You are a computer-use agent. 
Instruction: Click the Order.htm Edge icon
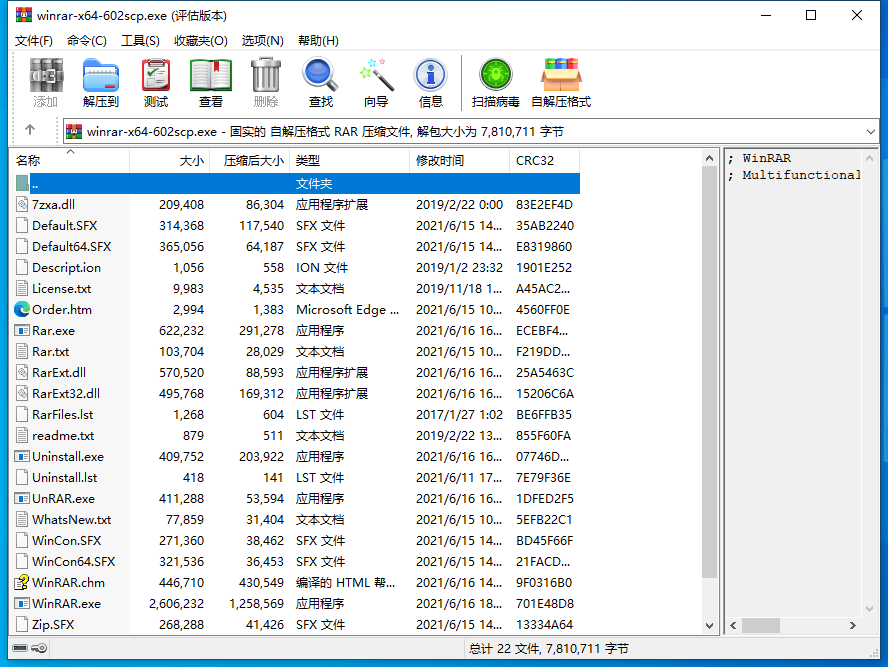pos(22,309)
